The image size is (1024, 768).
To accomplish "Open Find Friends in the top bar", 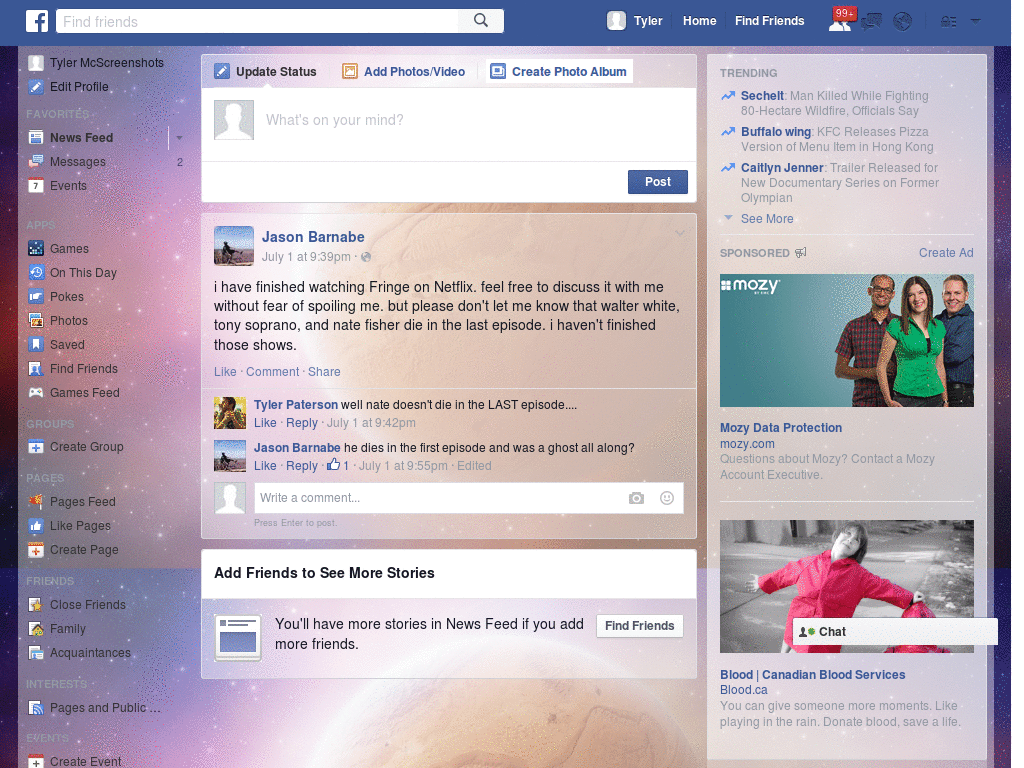I will point(769,21).
